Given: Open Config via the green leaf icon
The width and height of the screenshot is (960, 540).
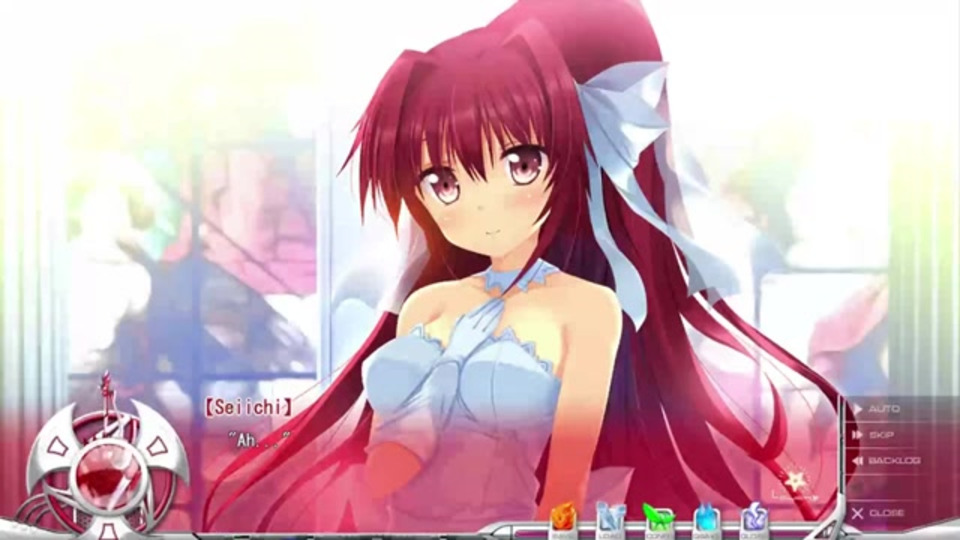Looking at the screenshot, I should [658, 522].
